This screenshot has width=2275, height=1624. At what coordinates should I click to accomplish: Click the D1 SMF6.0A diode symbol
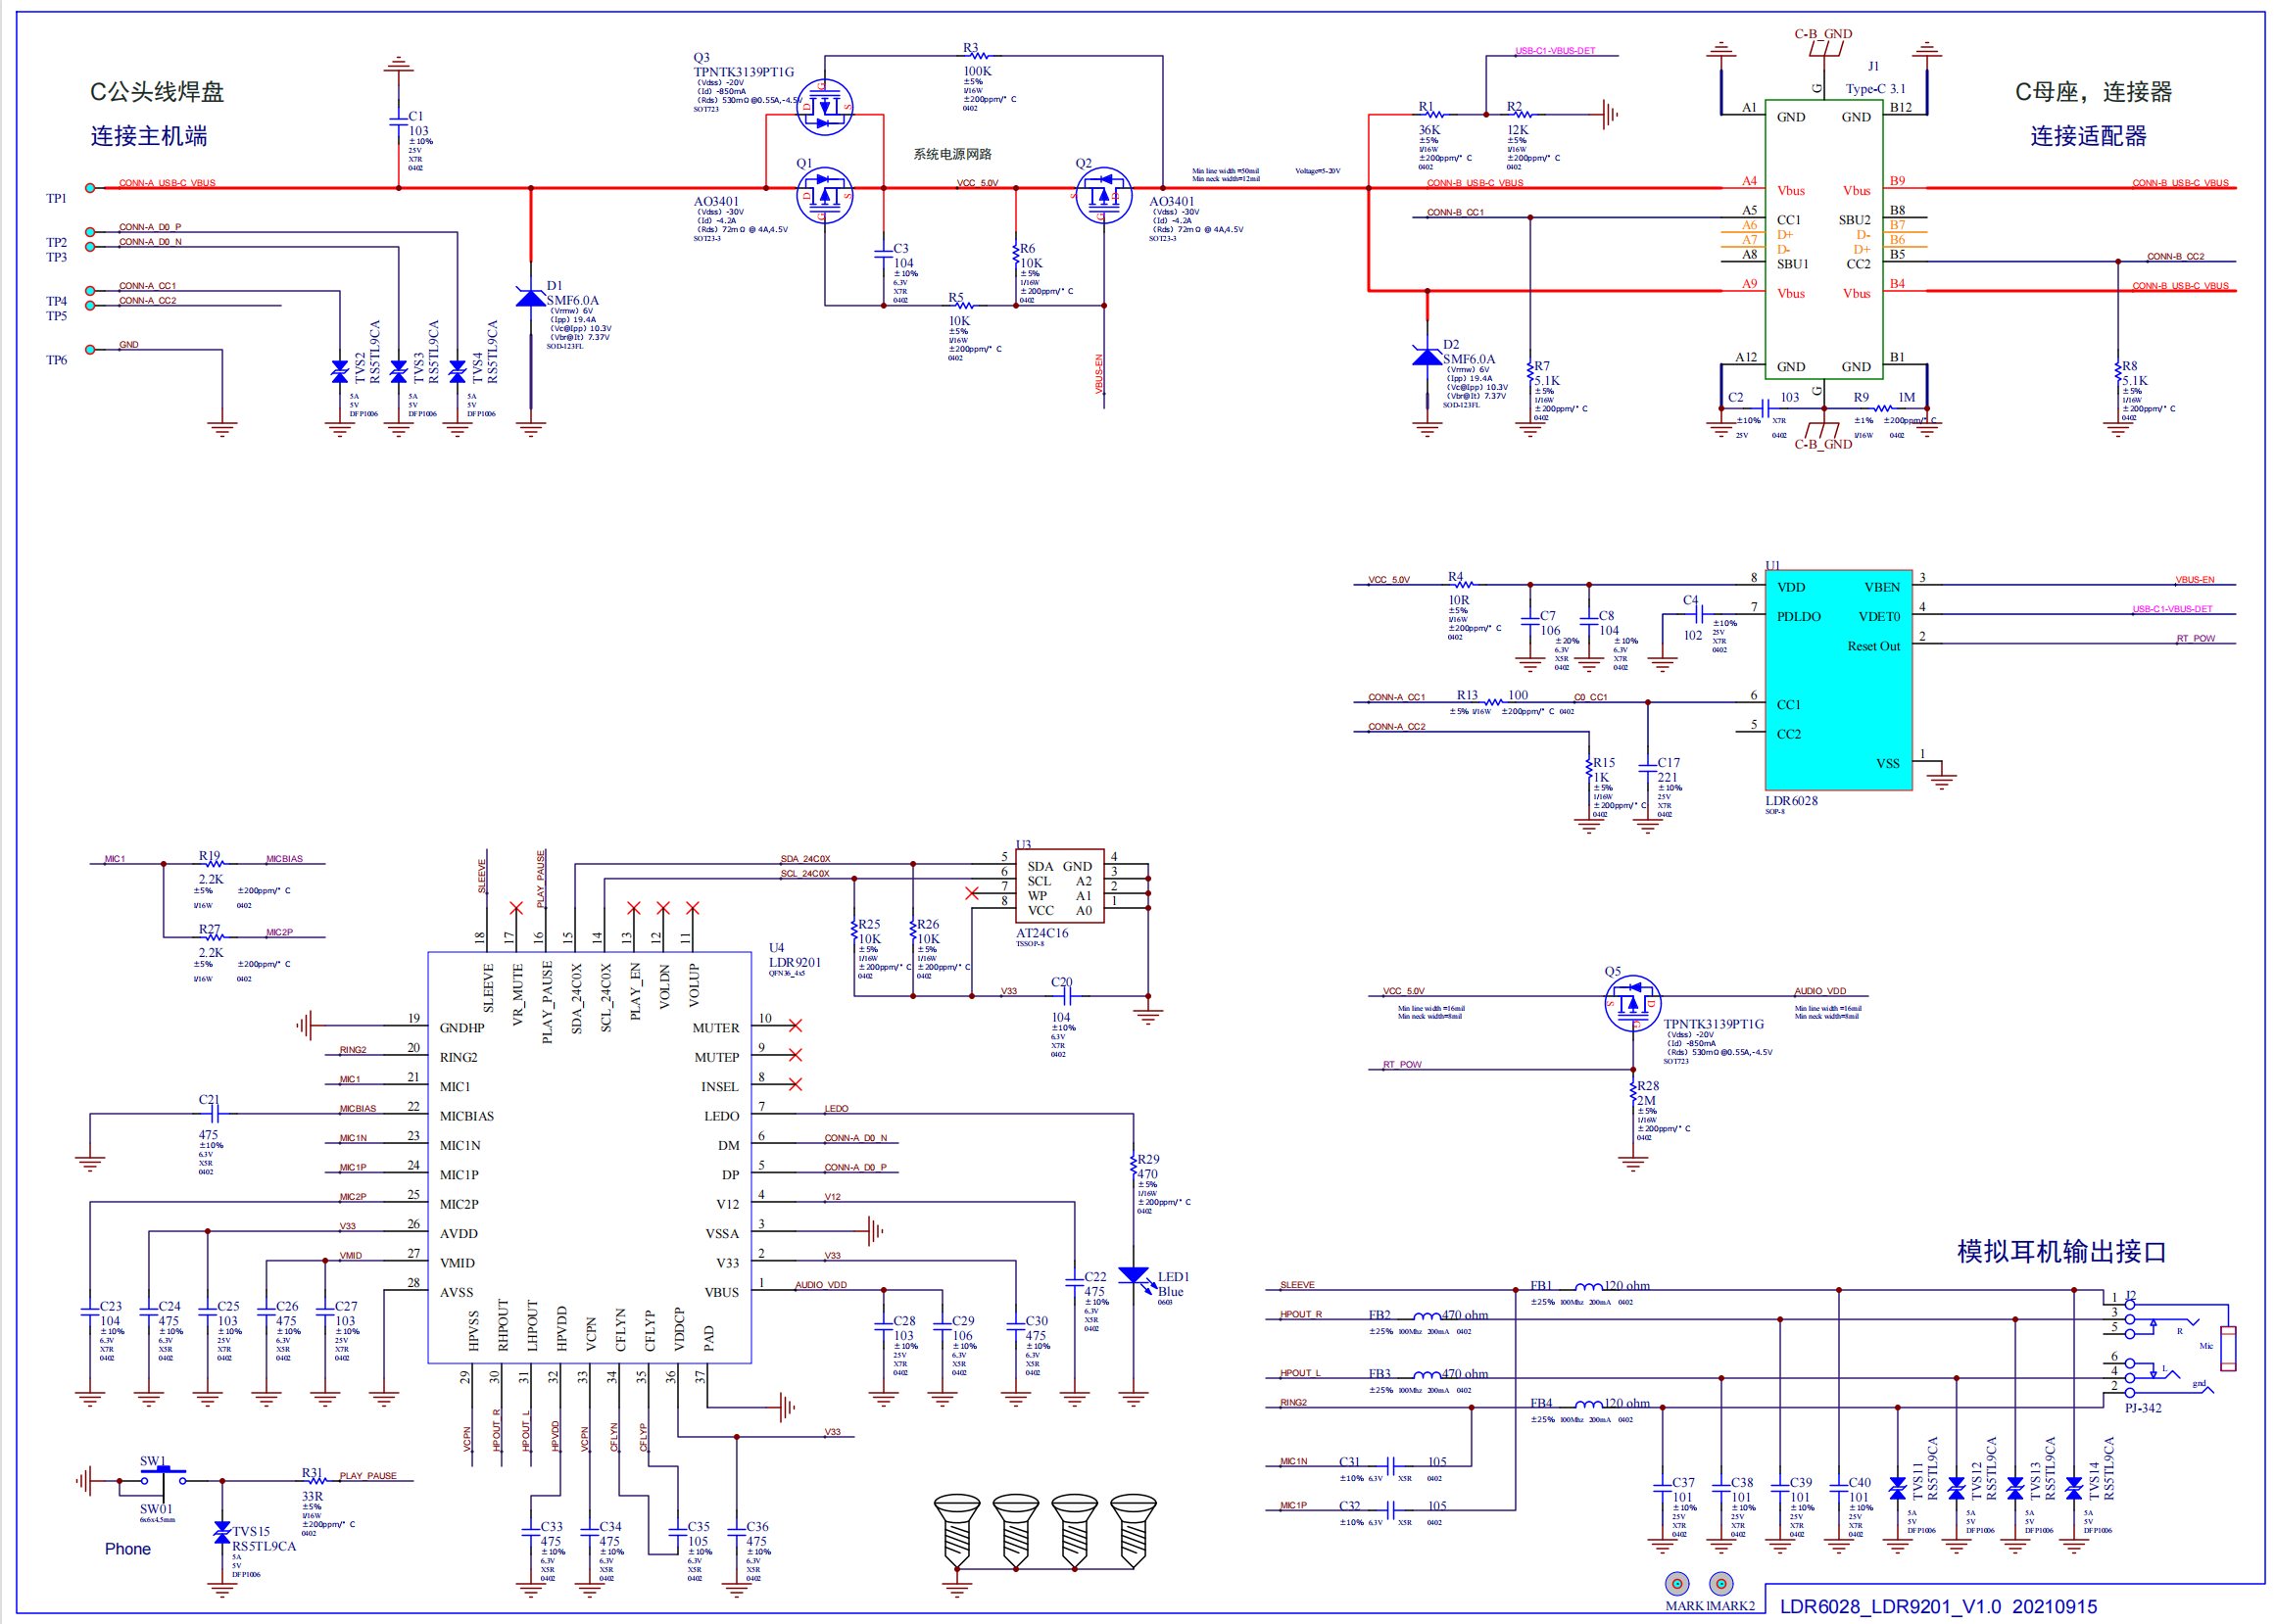(530, 297)
